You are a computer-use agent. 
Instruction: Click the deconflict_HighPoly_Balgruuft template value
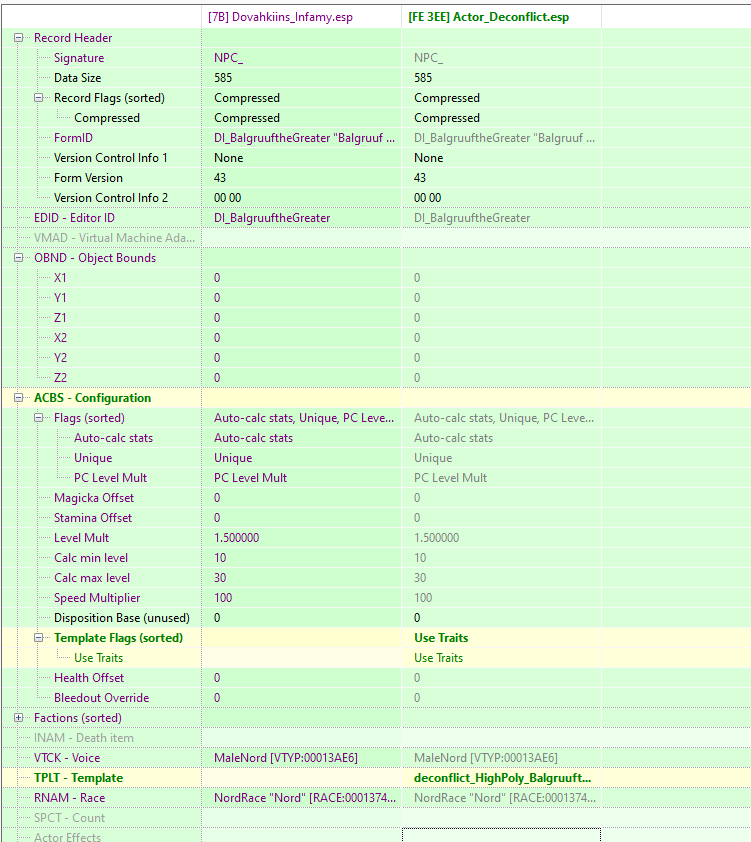click(x=502, y=778)
